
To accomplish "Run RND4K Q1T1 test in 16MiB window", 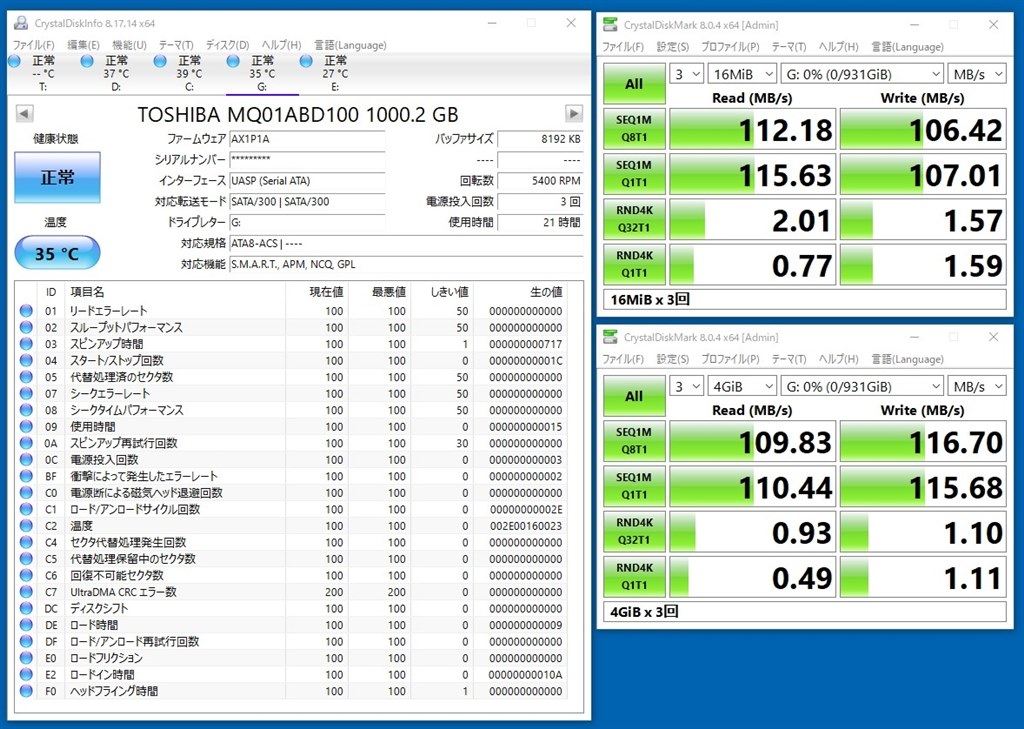I will tap(634, 265).
